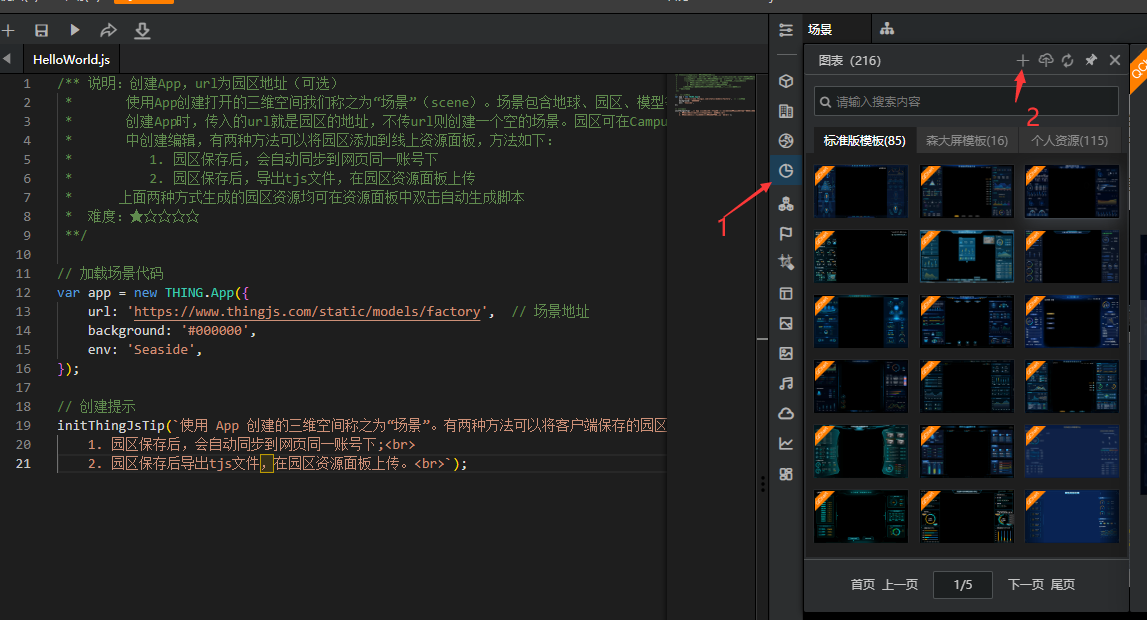The image size is (1147, 620).
Task: Add a new chart with the plus icon
Action: point(1023,60)
